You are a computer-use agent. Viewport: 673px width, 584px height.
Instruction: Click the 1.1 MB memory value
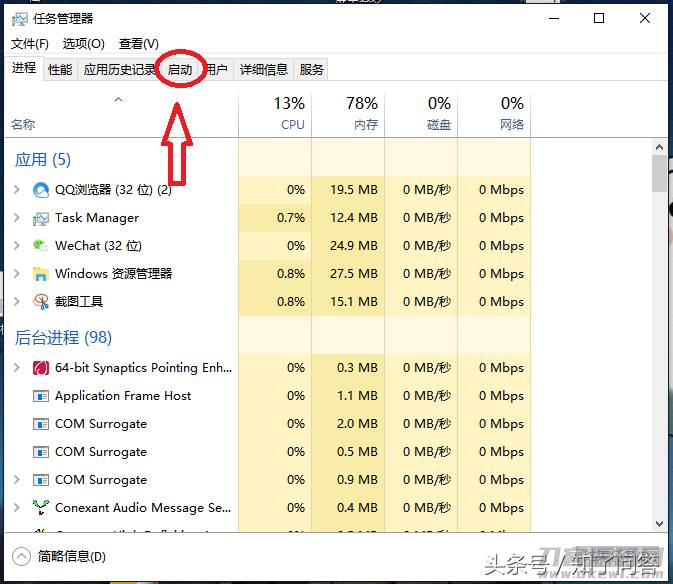(357, 396)
